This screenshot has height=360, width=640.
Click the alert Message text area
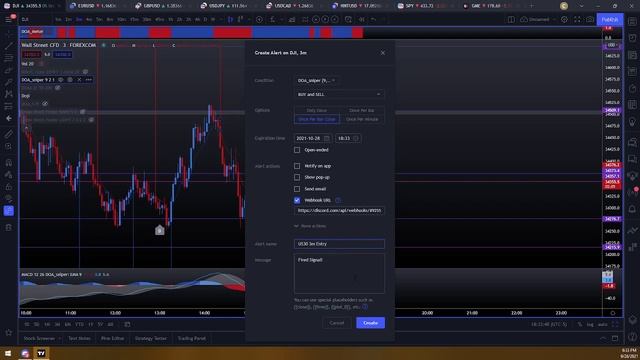pos(339,273)
